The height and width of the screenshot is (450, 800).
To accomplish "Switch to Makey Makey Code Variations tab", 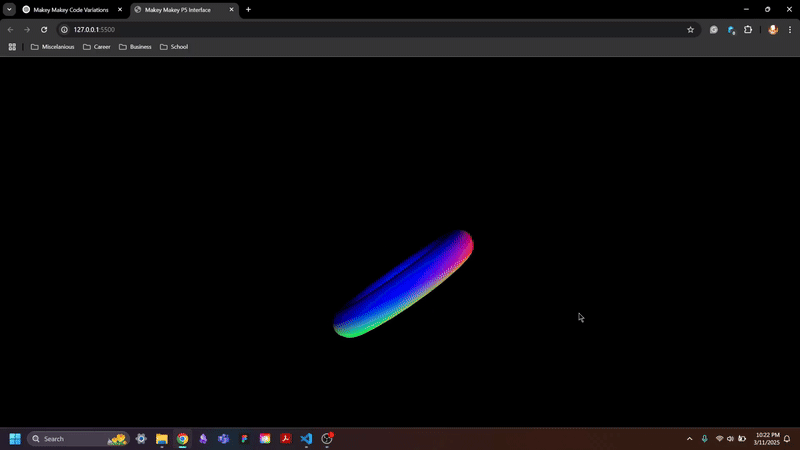I will point(71,10).
